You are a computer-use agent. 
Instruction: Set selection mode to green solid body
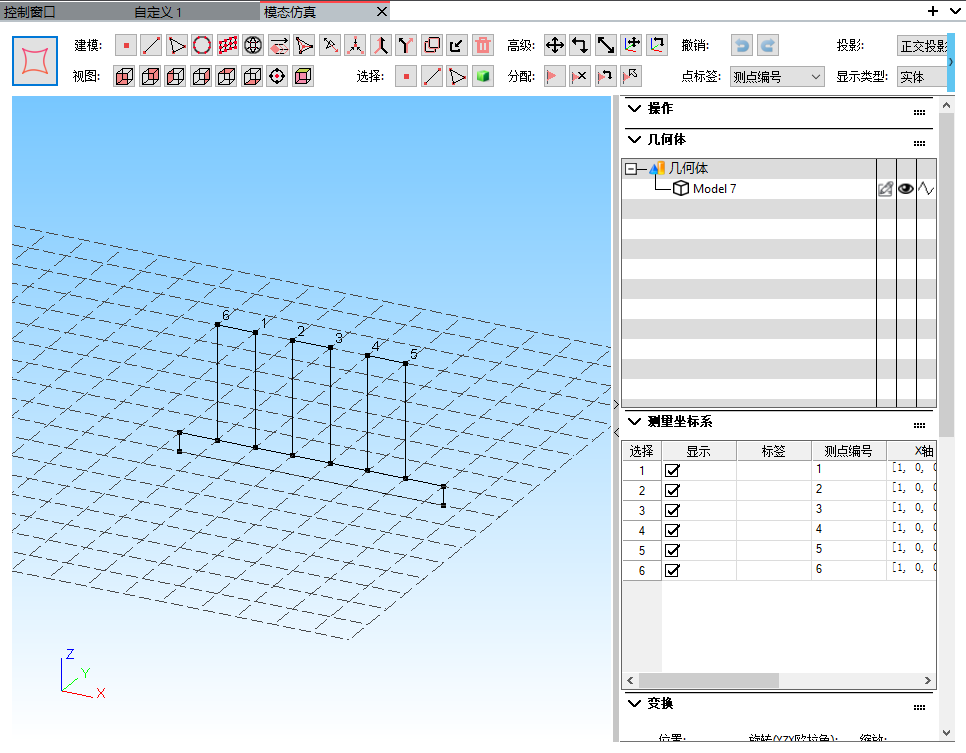click(x=483, y=76)
